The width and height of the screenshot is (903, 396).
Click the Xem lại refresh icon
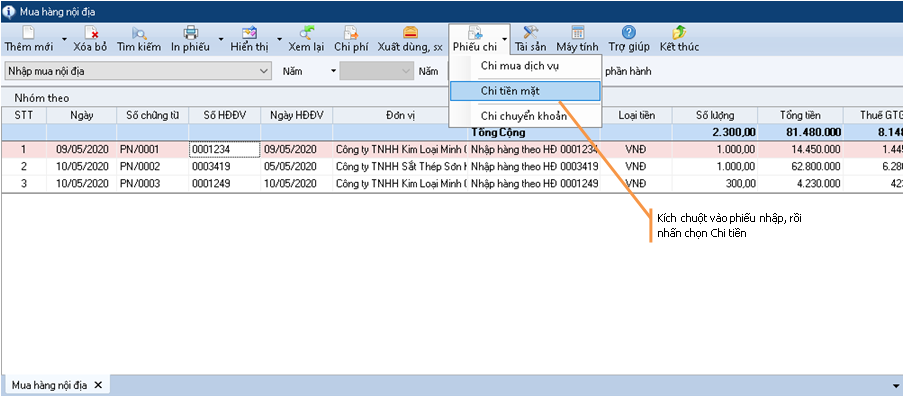click(306, 33)
